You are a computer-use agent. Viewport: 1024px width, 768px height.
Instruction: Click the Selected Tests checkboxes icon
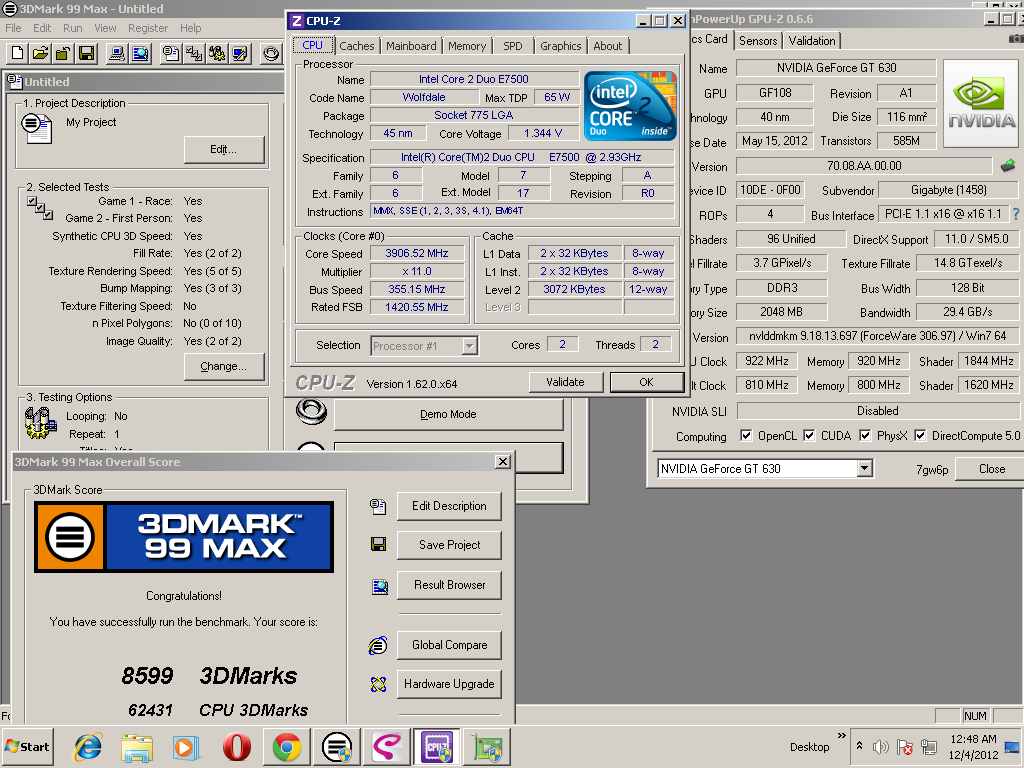click(x=40, y=208)
